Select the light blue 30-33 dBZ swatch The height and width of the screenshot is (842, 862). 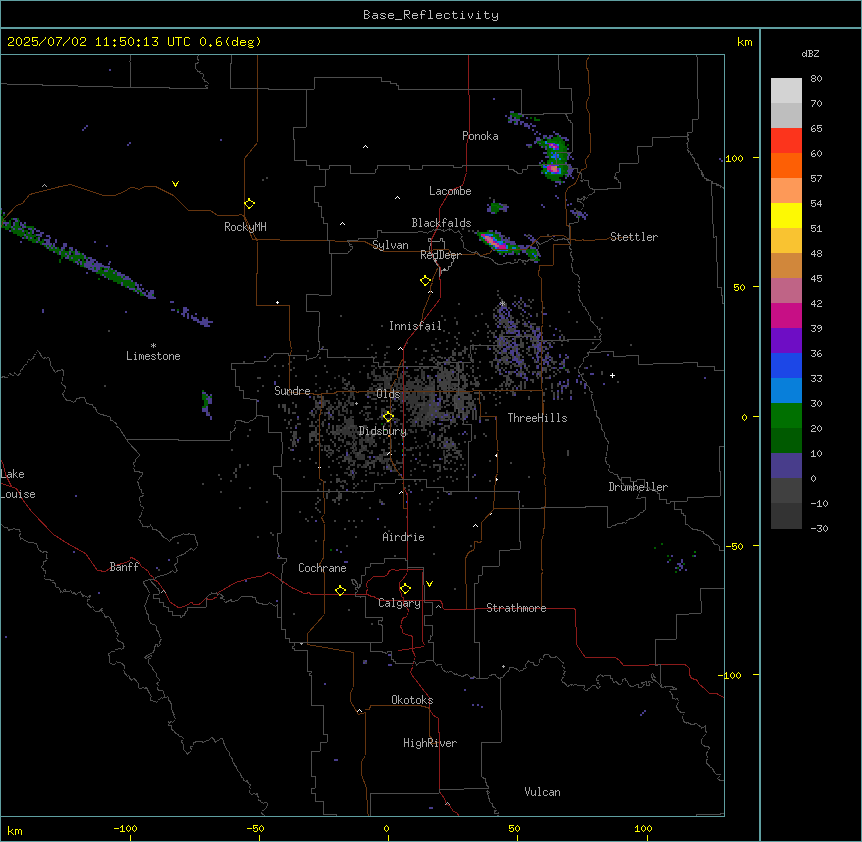(786, 391)
